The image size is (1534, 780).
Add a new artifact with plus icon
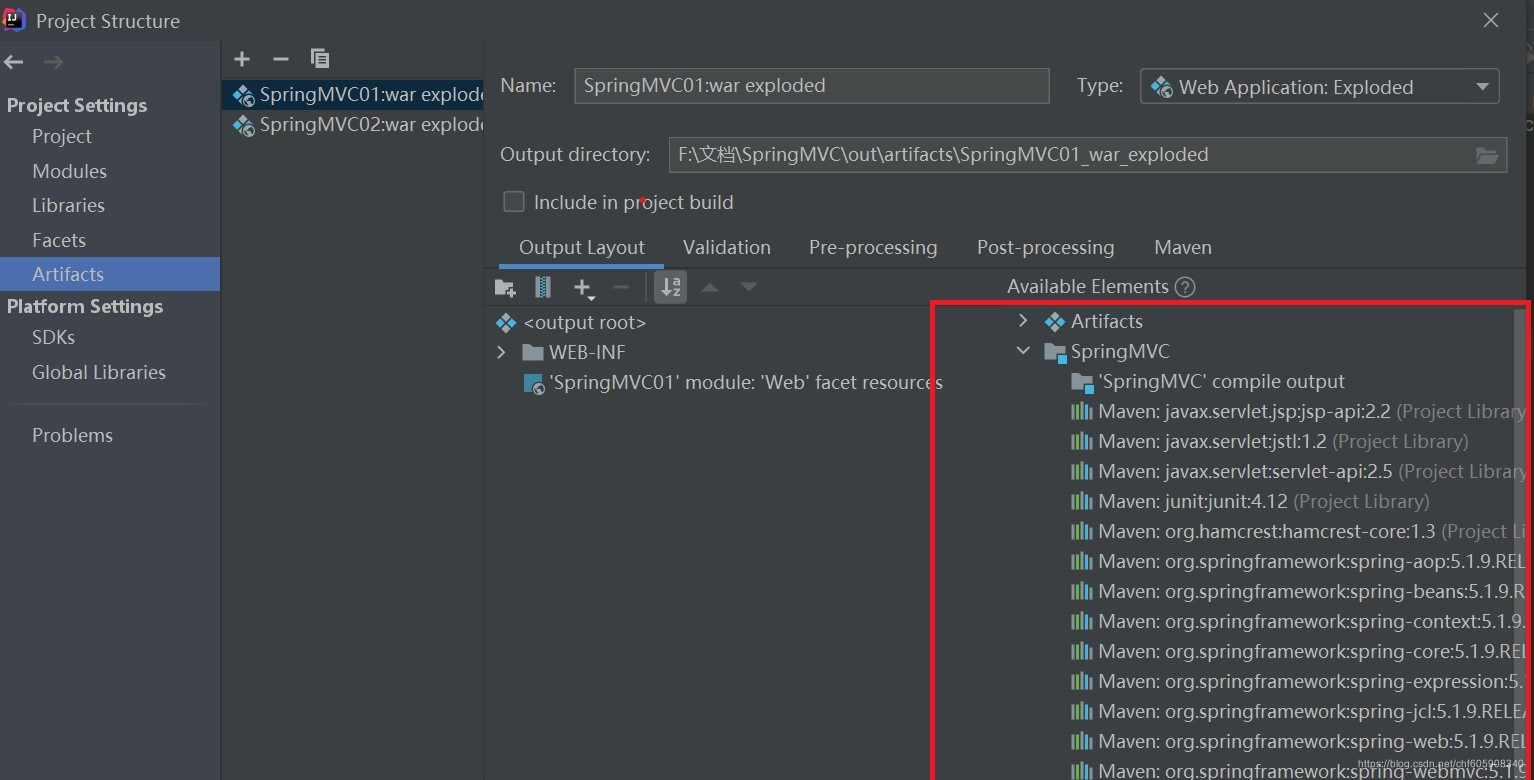pos(242,59)
